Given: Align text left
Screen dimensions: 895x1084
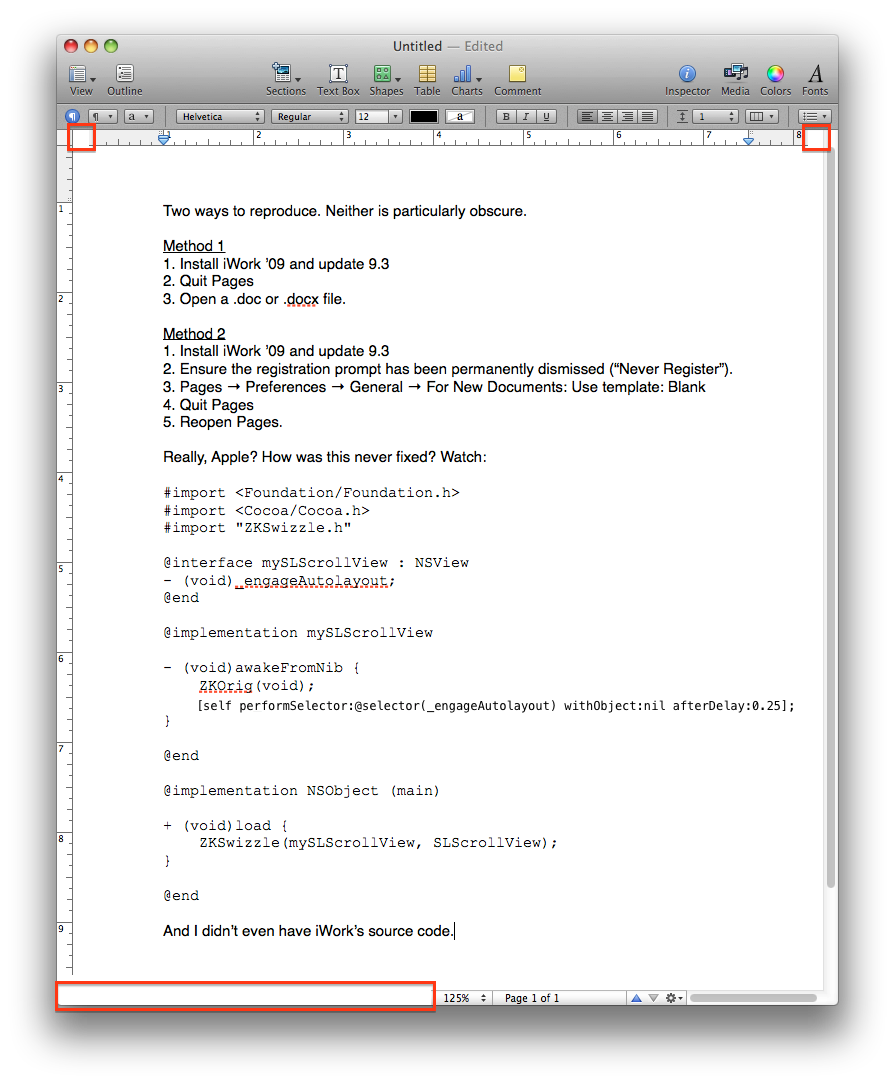Looking at the screenshot, I should pyautogui.click(x=587, y=117).
